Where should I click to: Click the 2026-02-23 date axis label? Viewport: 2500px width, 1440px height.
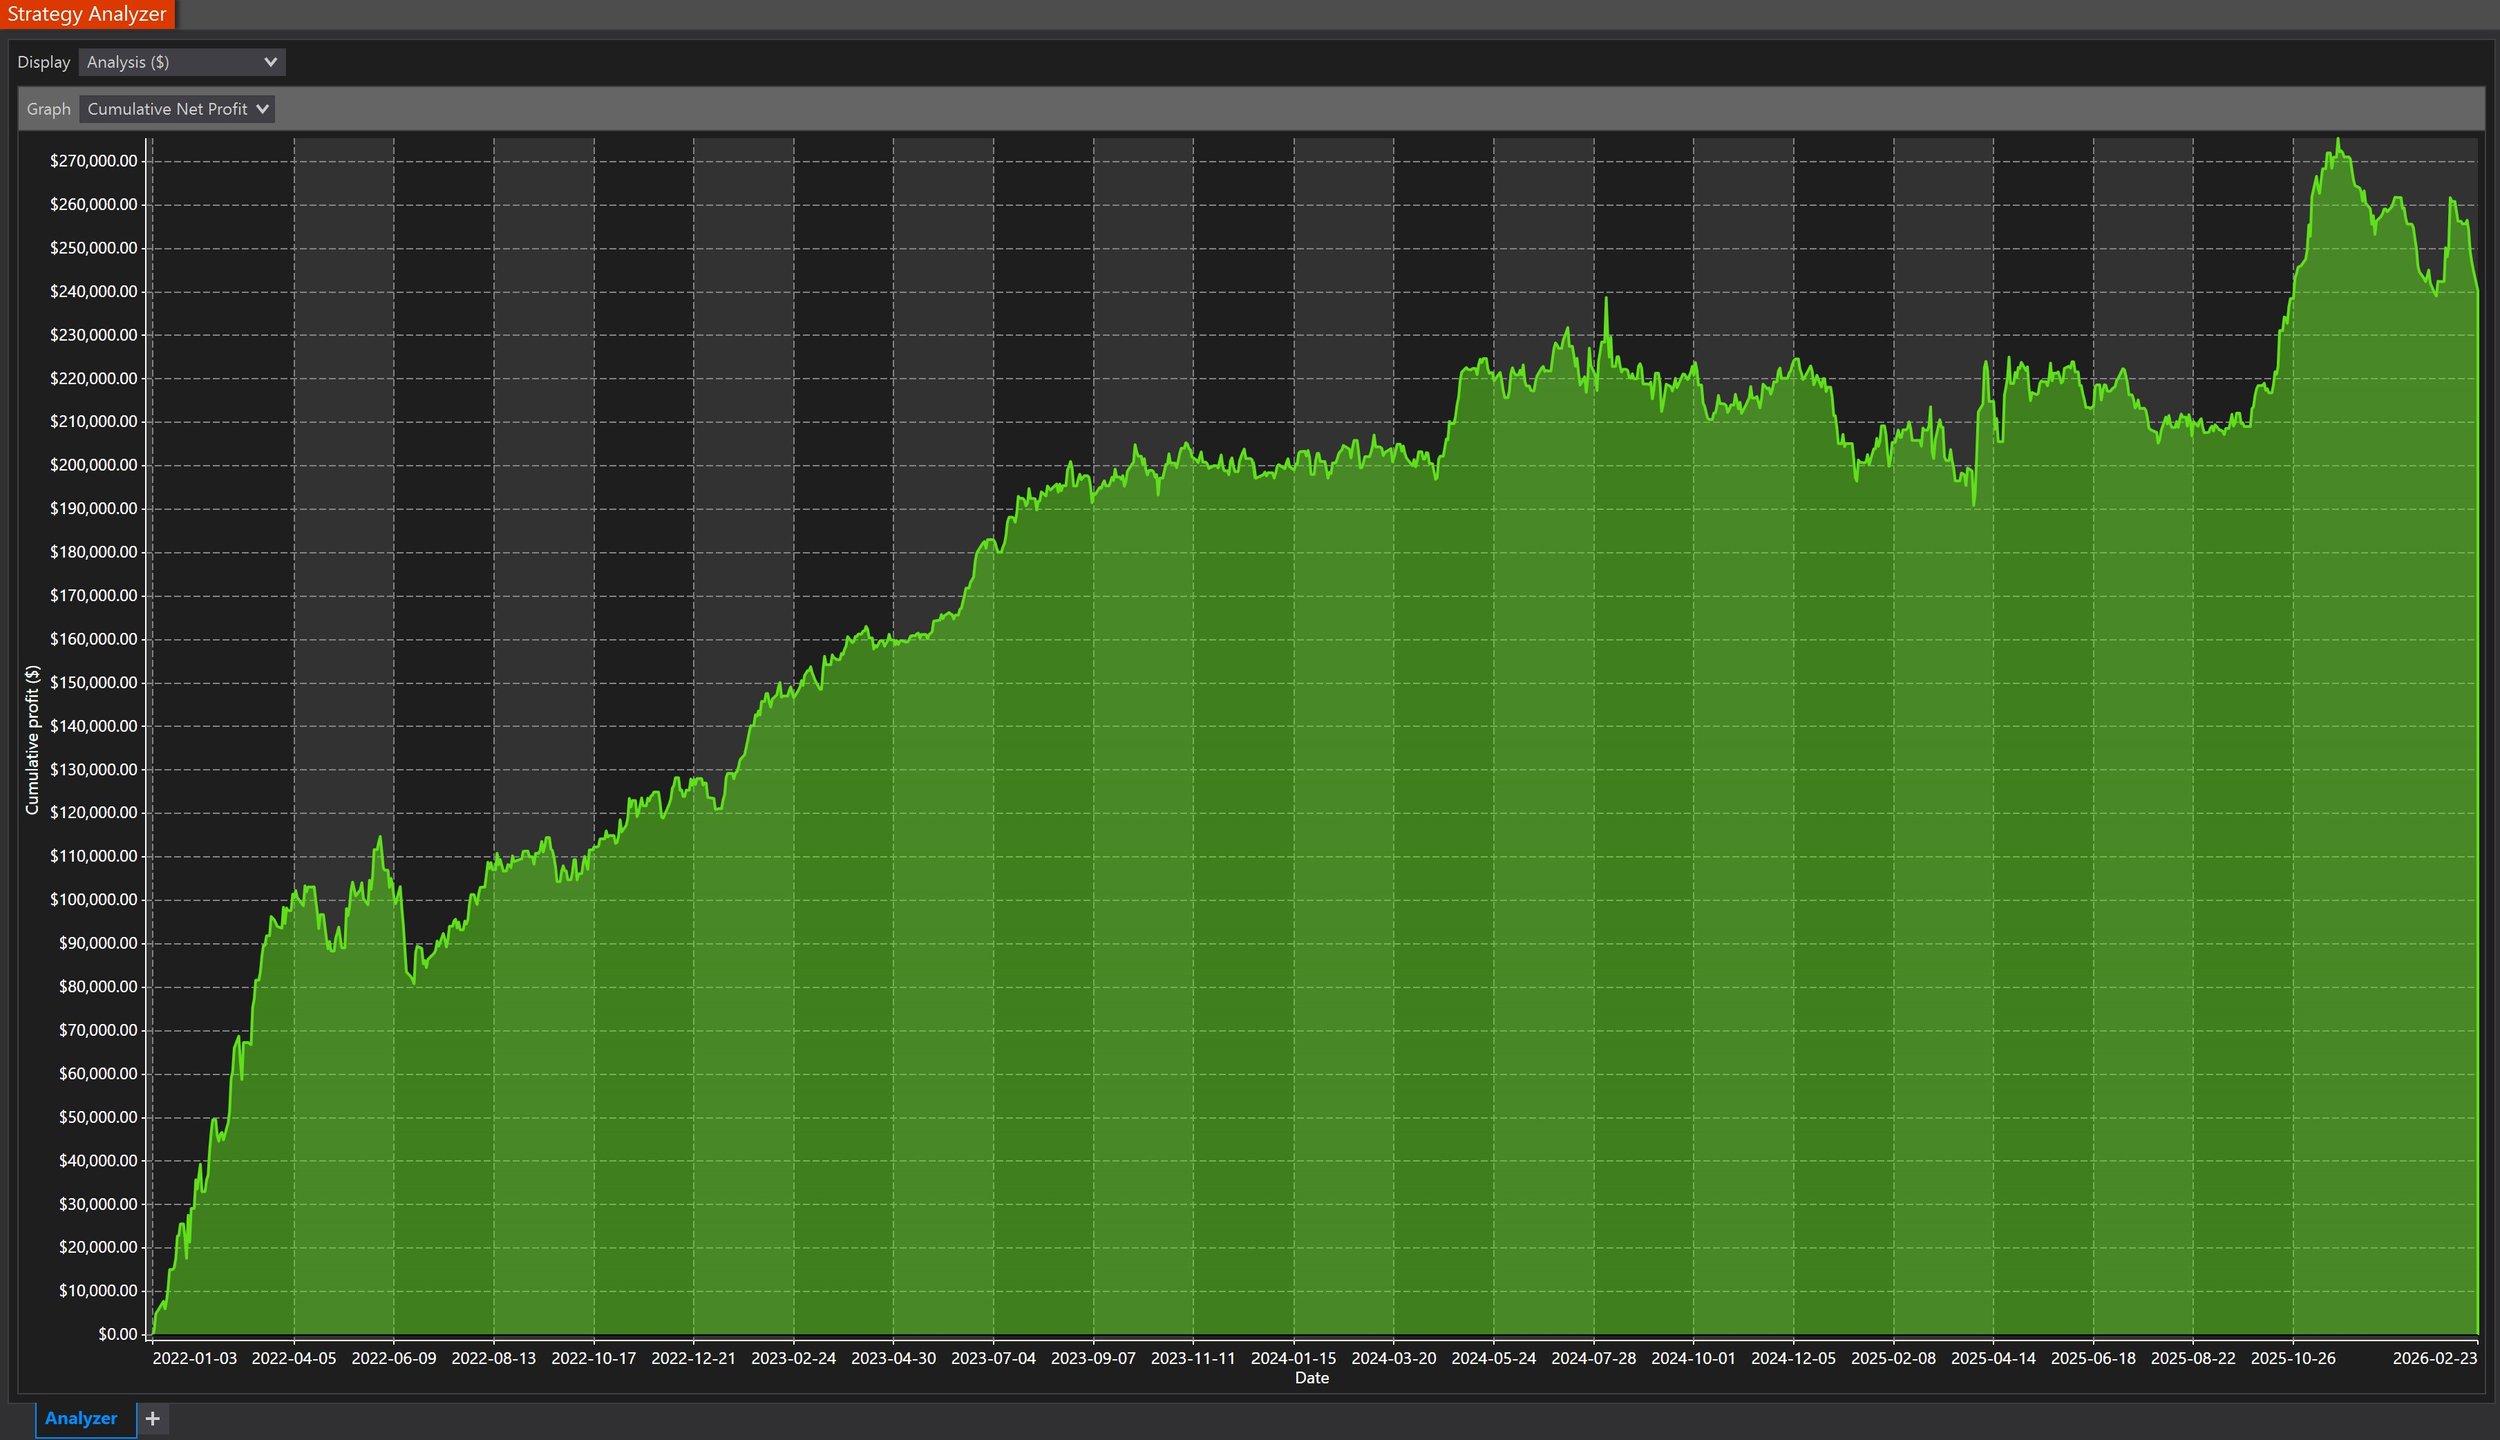tap(2434, 1358)
